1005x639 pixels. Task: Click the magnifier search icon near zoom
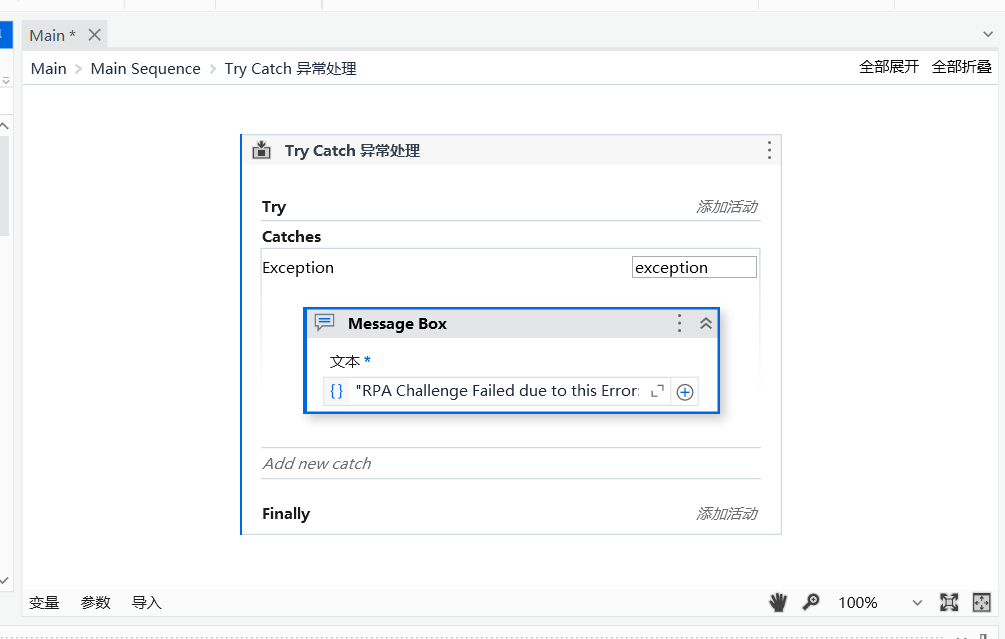811,602
